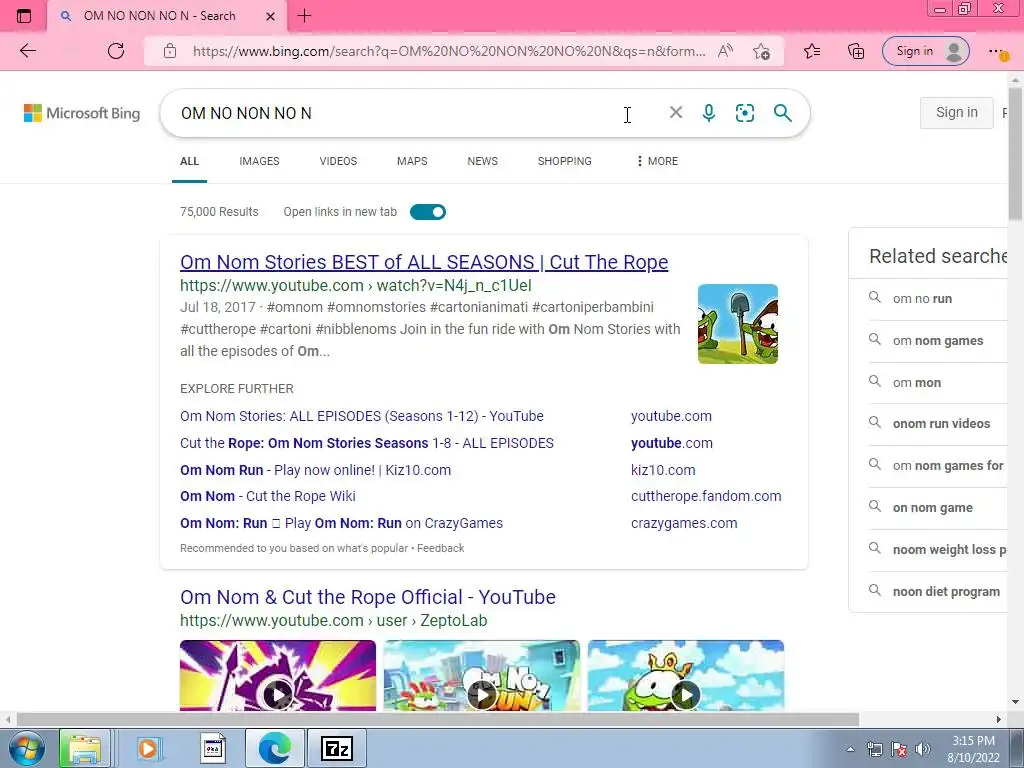Open Om Nom: Run on CrazyGames link
Screen dimensions: 1024x768
click(342, 523)
